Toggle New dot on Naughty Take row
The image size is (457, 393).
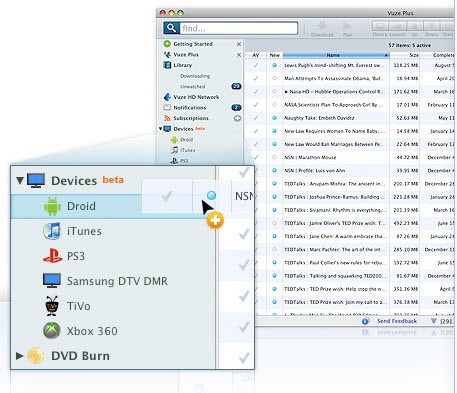pyautogui.click(x=274, y=118)
